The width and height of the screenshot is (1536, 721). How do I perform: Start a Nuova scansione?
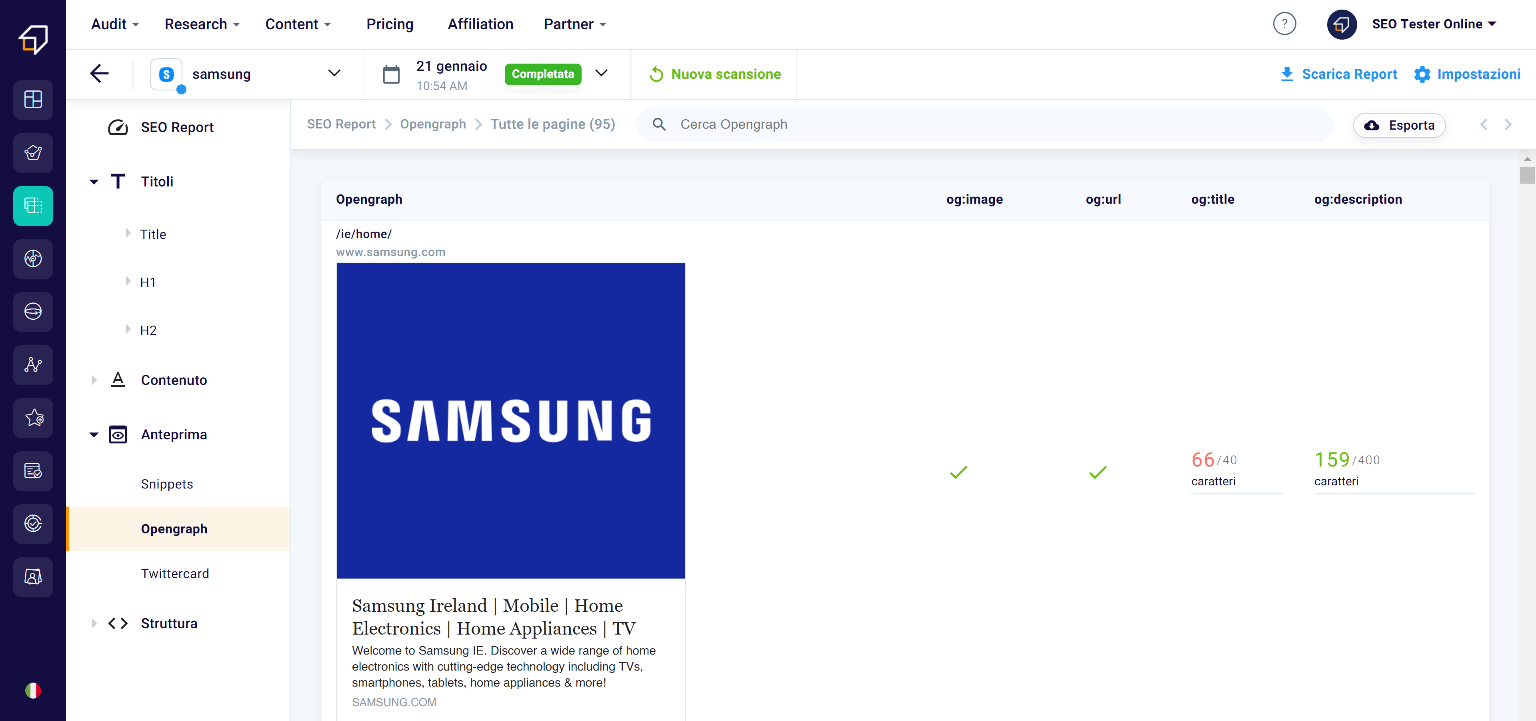click(714, 74)
